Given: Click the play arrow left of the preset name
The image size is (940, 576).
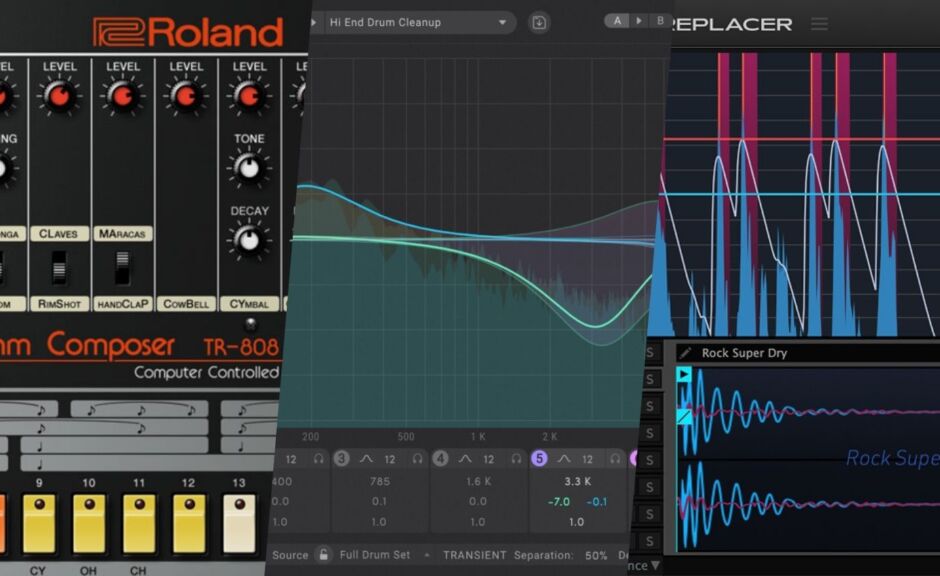Looking at the screenshot, I should pos(314,23).
